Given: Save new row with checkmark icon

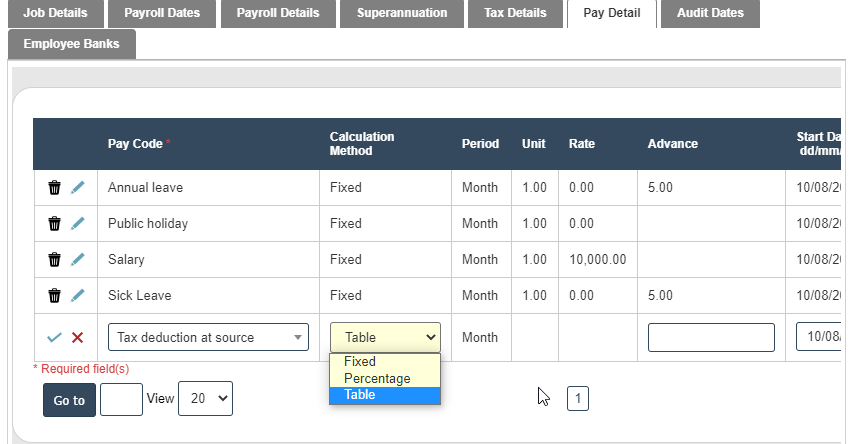Looking at the screenshot, I should [x=54, y=338].
